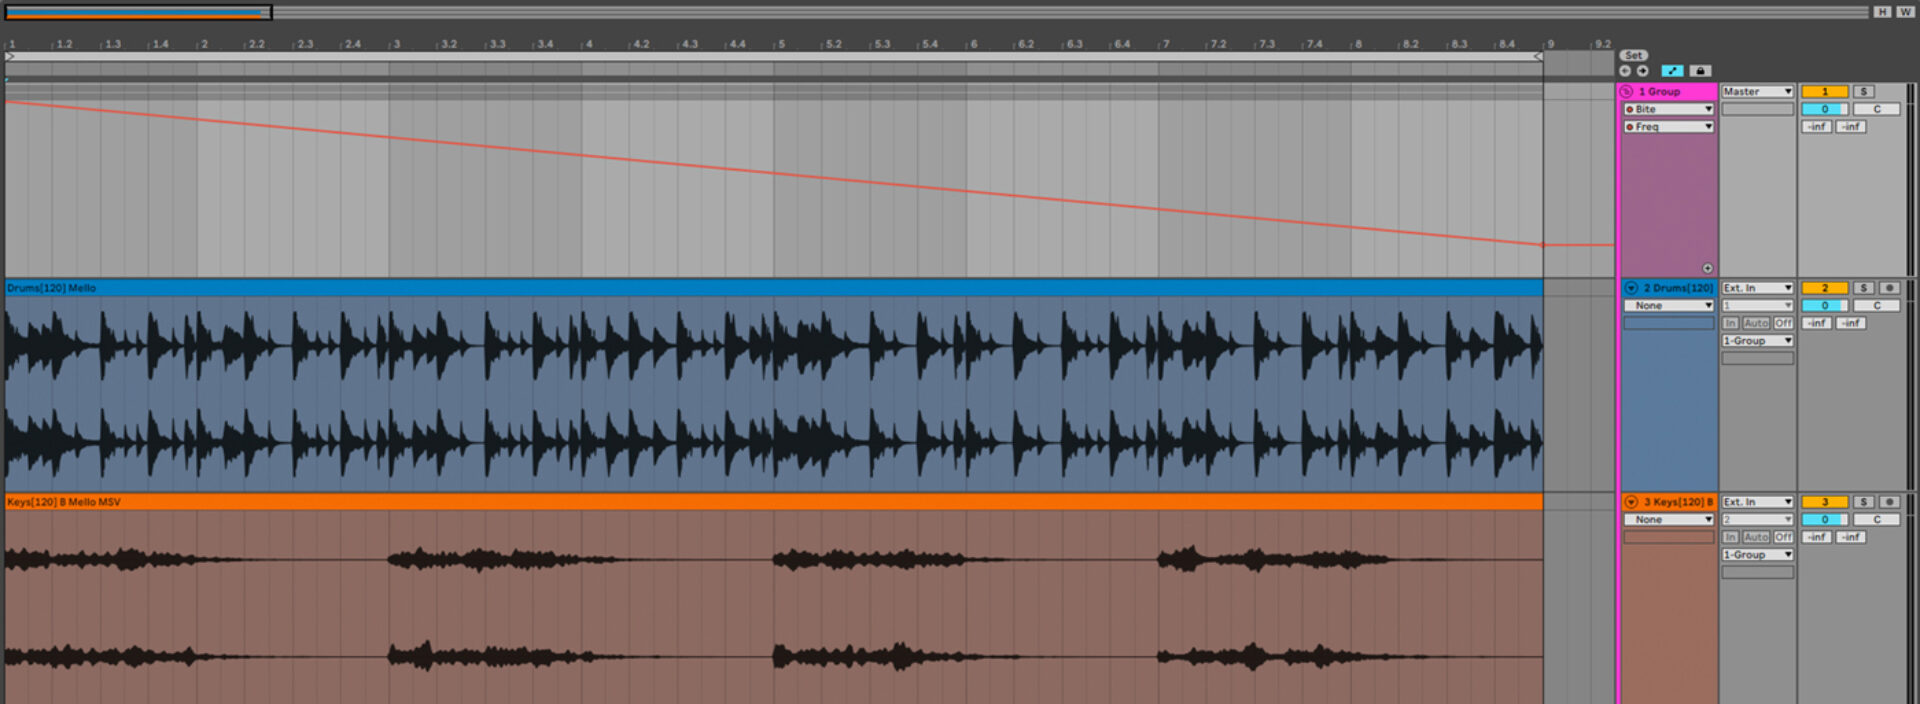
Task: Go to the next locator arrow
Action: (1643, 71)
